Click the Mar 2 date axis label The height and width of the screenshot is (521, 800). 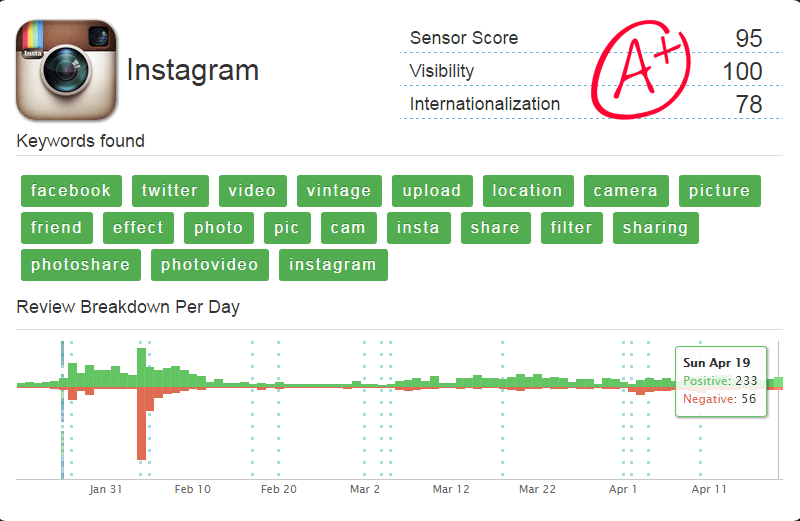point(365,489)
